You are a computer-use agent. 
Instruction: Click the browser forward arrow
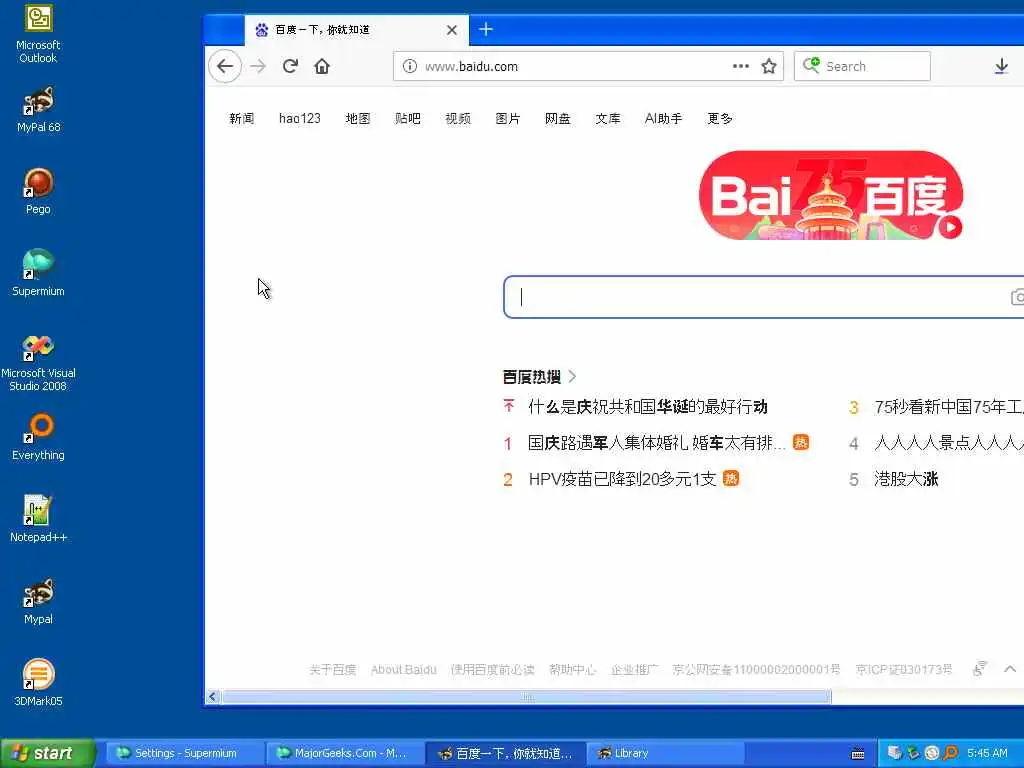(x=259, y=66)
